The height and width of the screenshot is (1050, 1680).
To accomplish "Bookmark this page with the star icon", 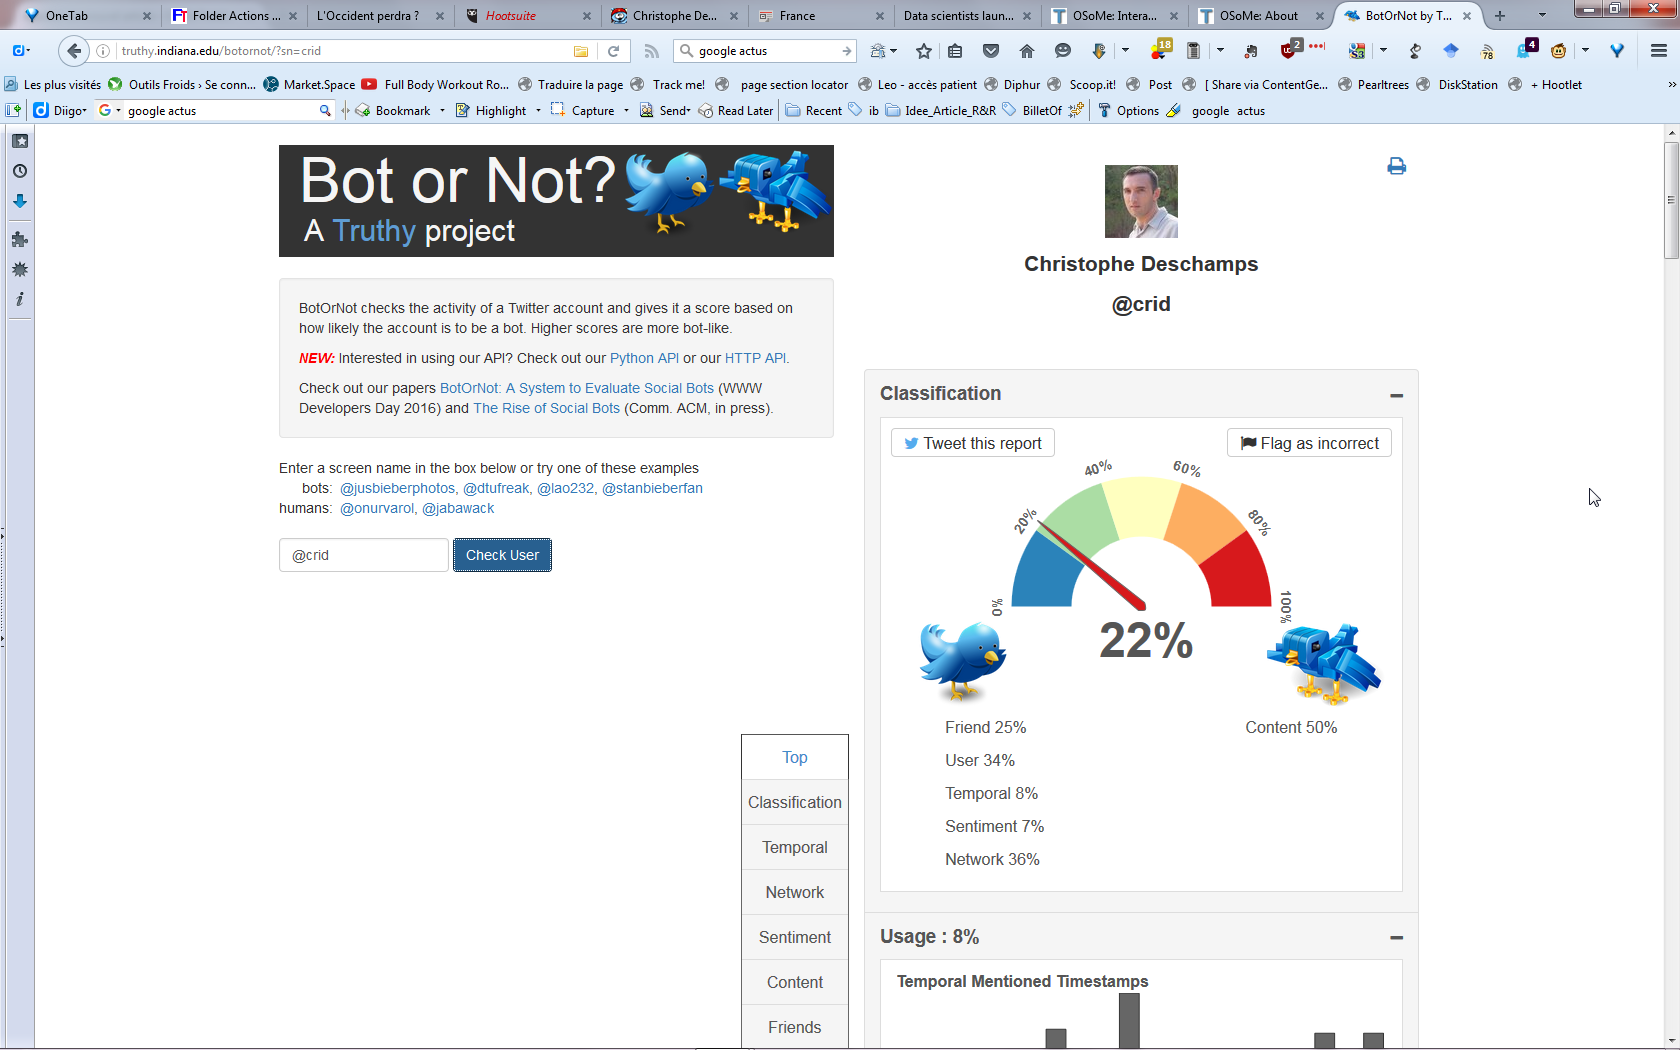I will [923, 51].
